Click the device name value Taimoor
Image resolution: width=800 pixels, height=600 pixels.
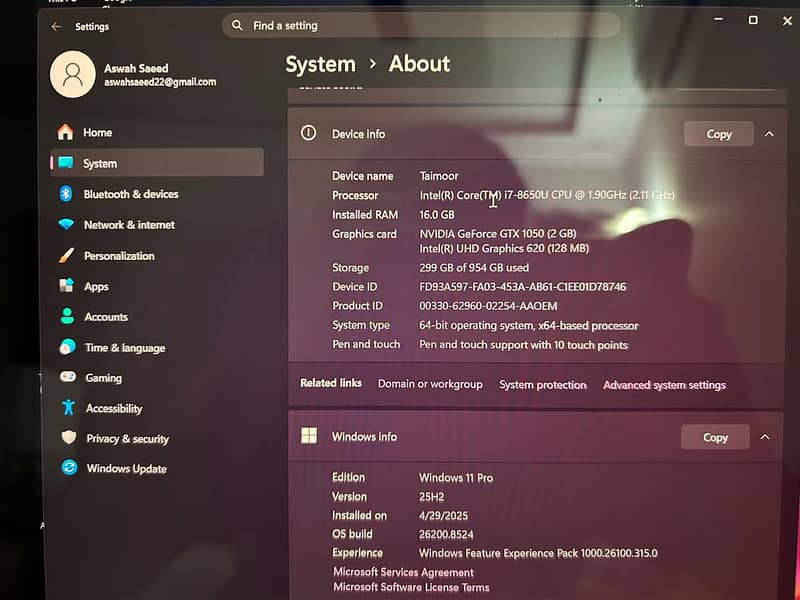pyautogui.click(x=439, y=176)
